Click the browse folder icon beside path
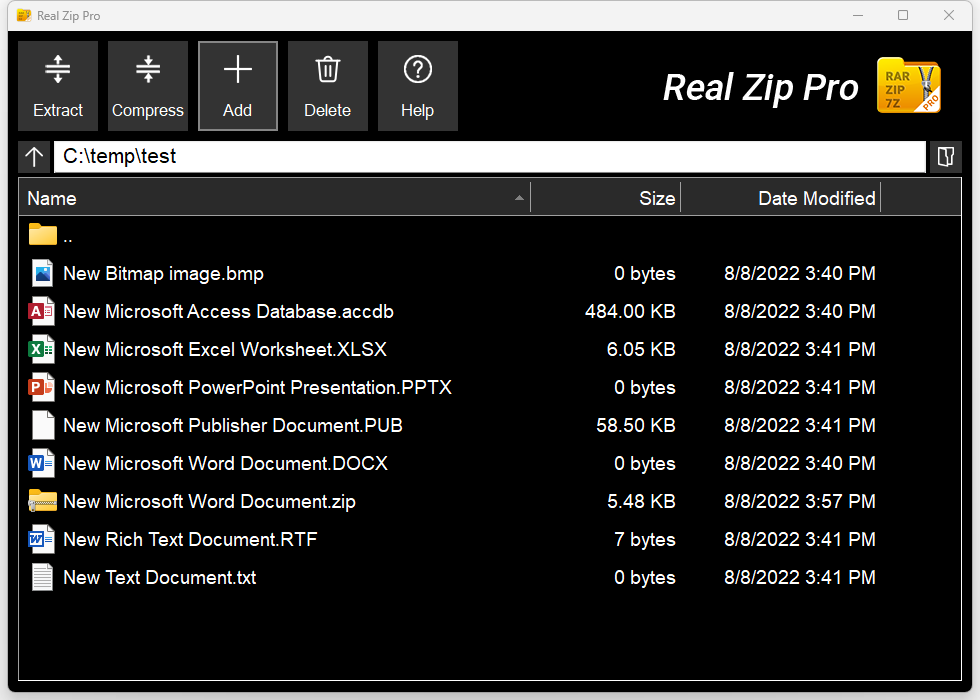Screen dimensions: 980x700 [x=946, y=156]
